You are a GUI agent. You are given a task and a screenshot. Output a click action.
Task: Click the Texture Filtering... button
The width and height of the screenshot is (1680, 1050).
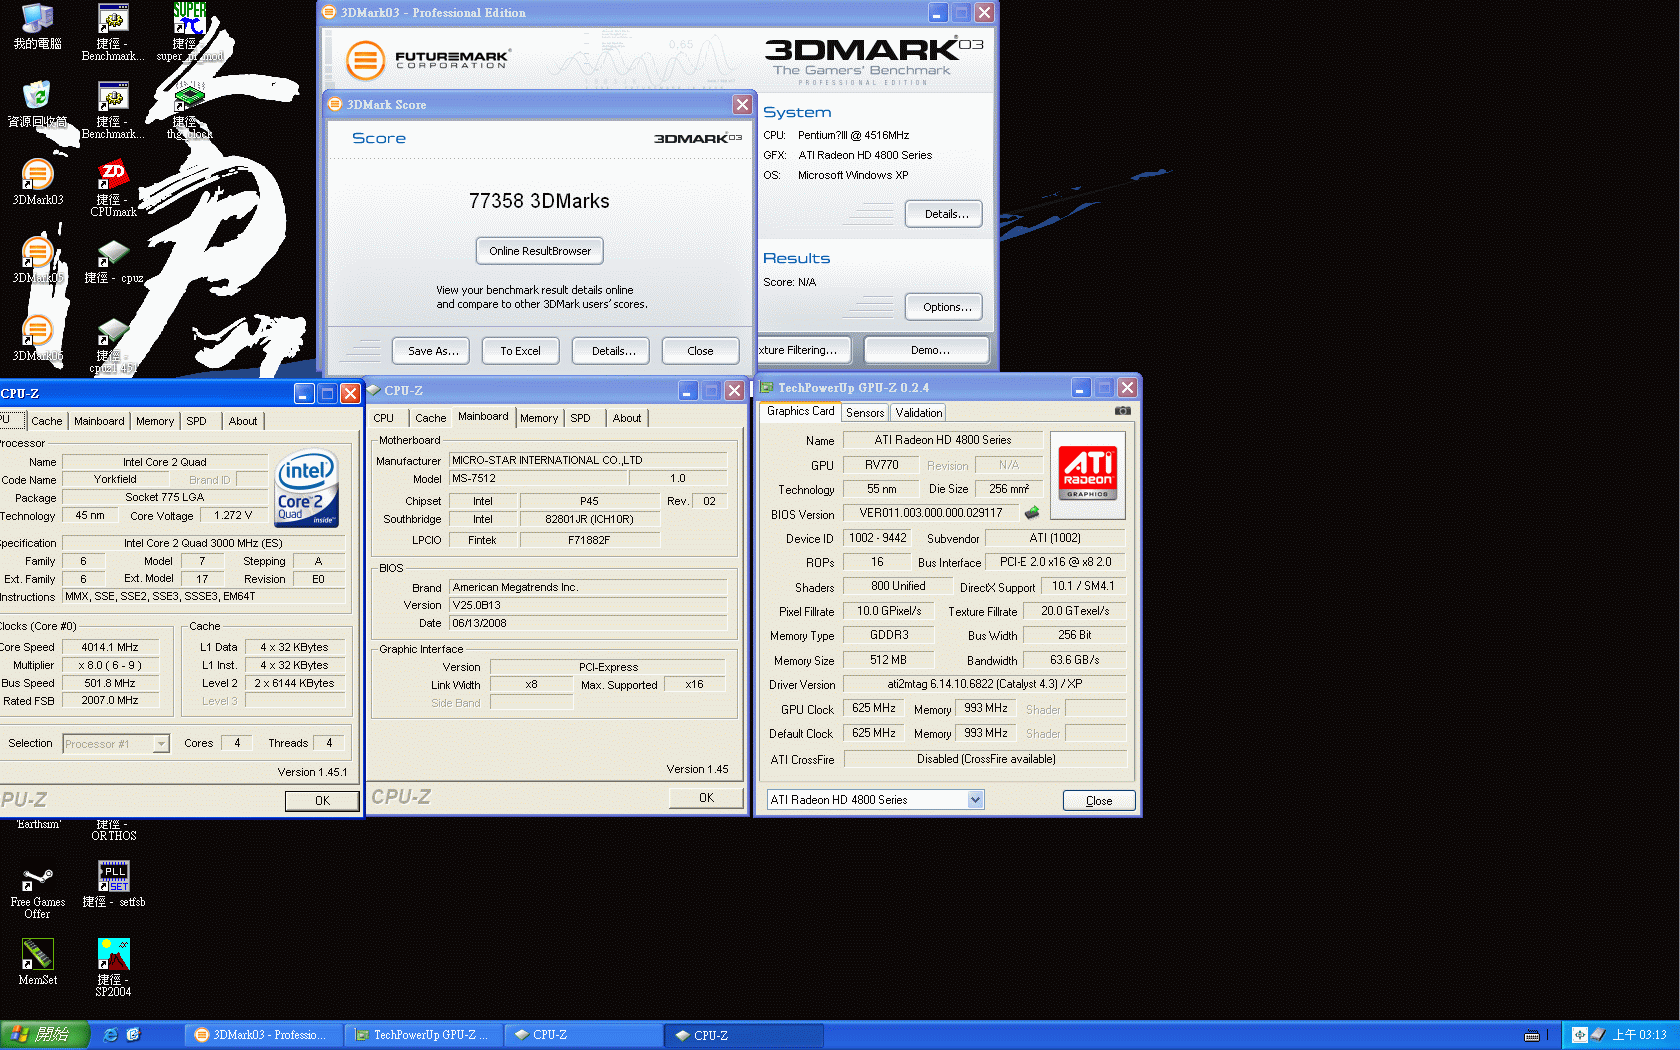(803, 350)
